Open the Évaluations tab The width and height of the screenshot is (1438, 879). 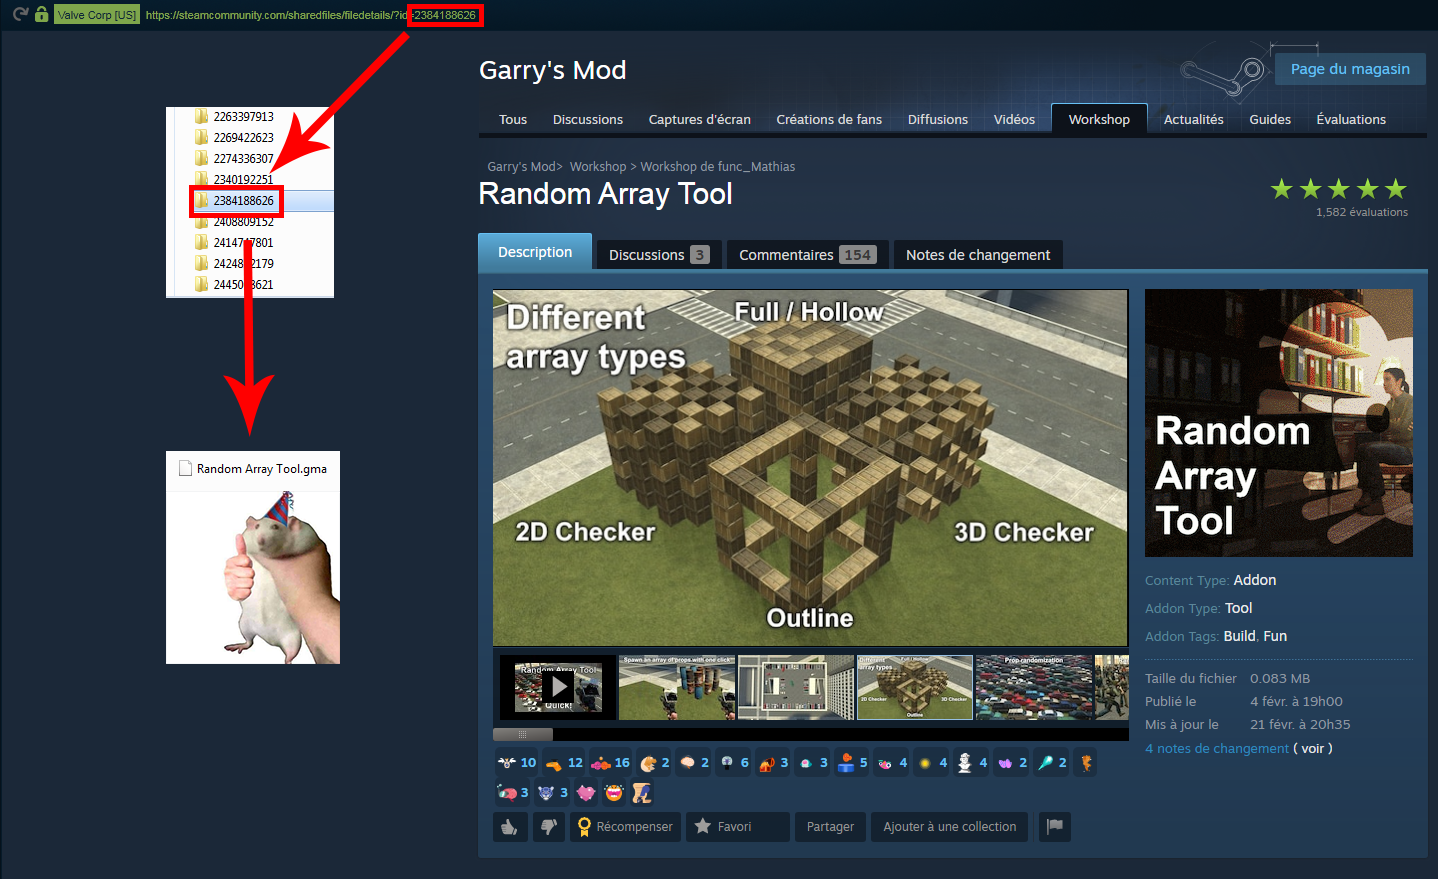(1351, 119)
